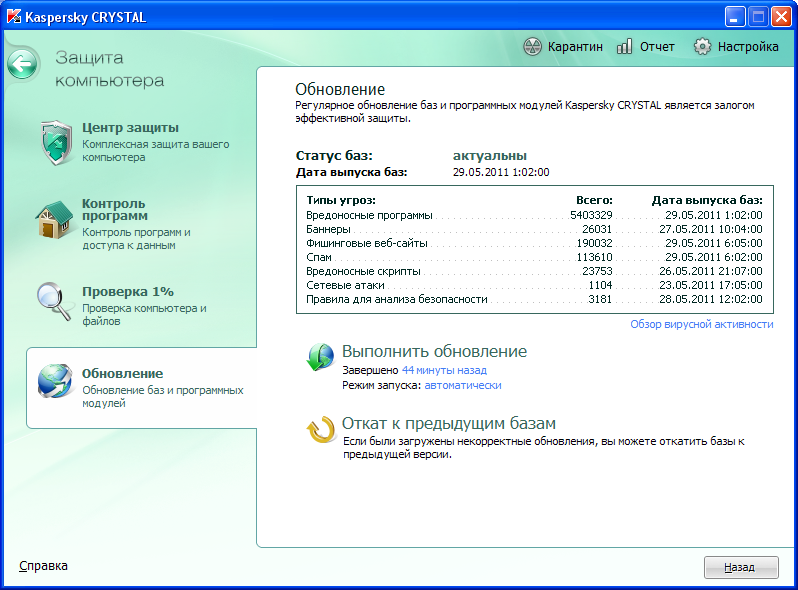798x590 pixels.
Task: Close the Kaspersky CRYSTAL window
Action: coord(780,17)
